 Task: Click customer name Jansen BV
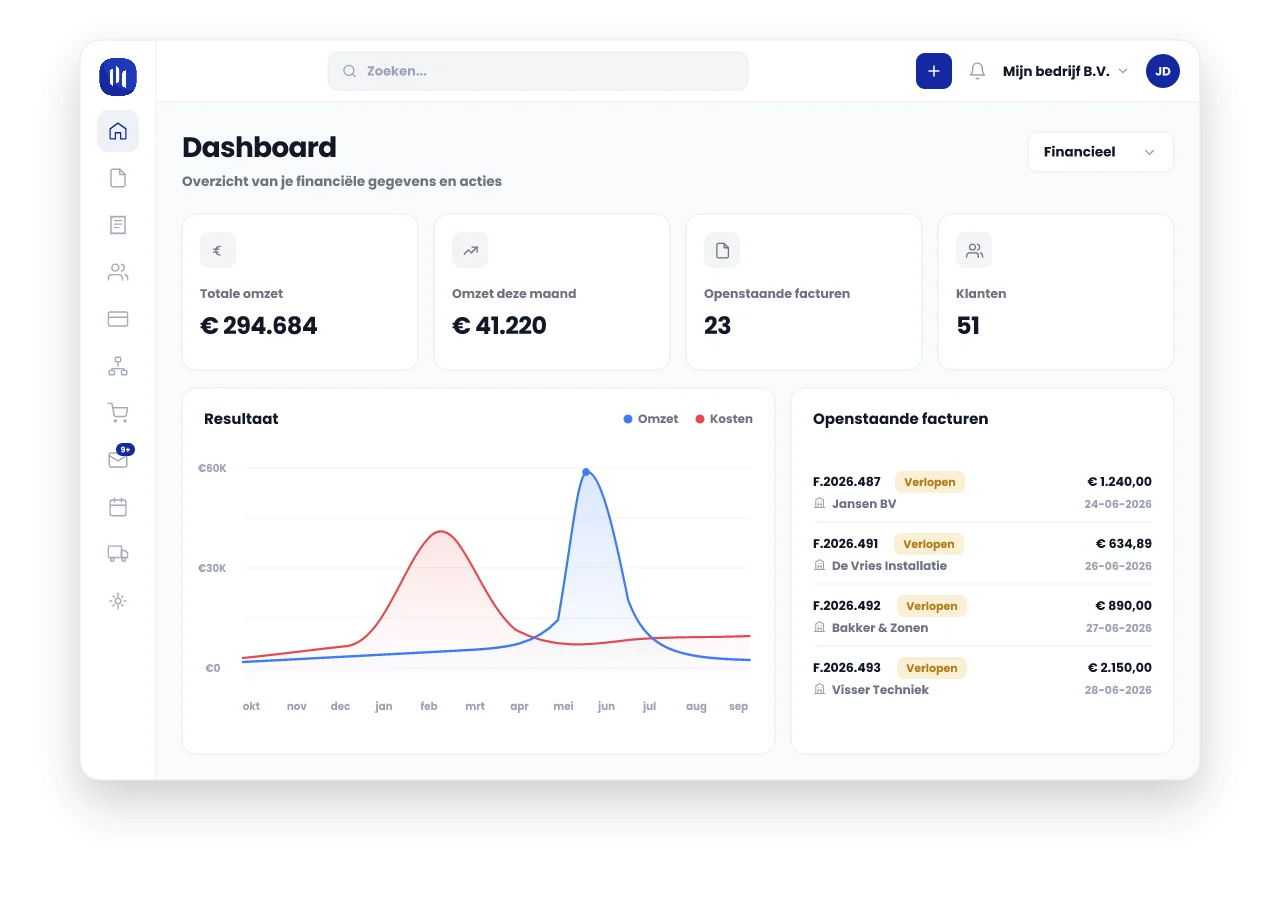tap(864, 504)
